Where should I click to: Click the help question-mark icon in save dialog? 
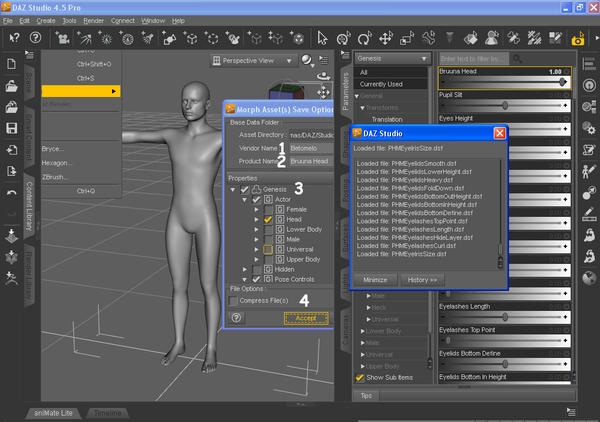click(236, 317)
